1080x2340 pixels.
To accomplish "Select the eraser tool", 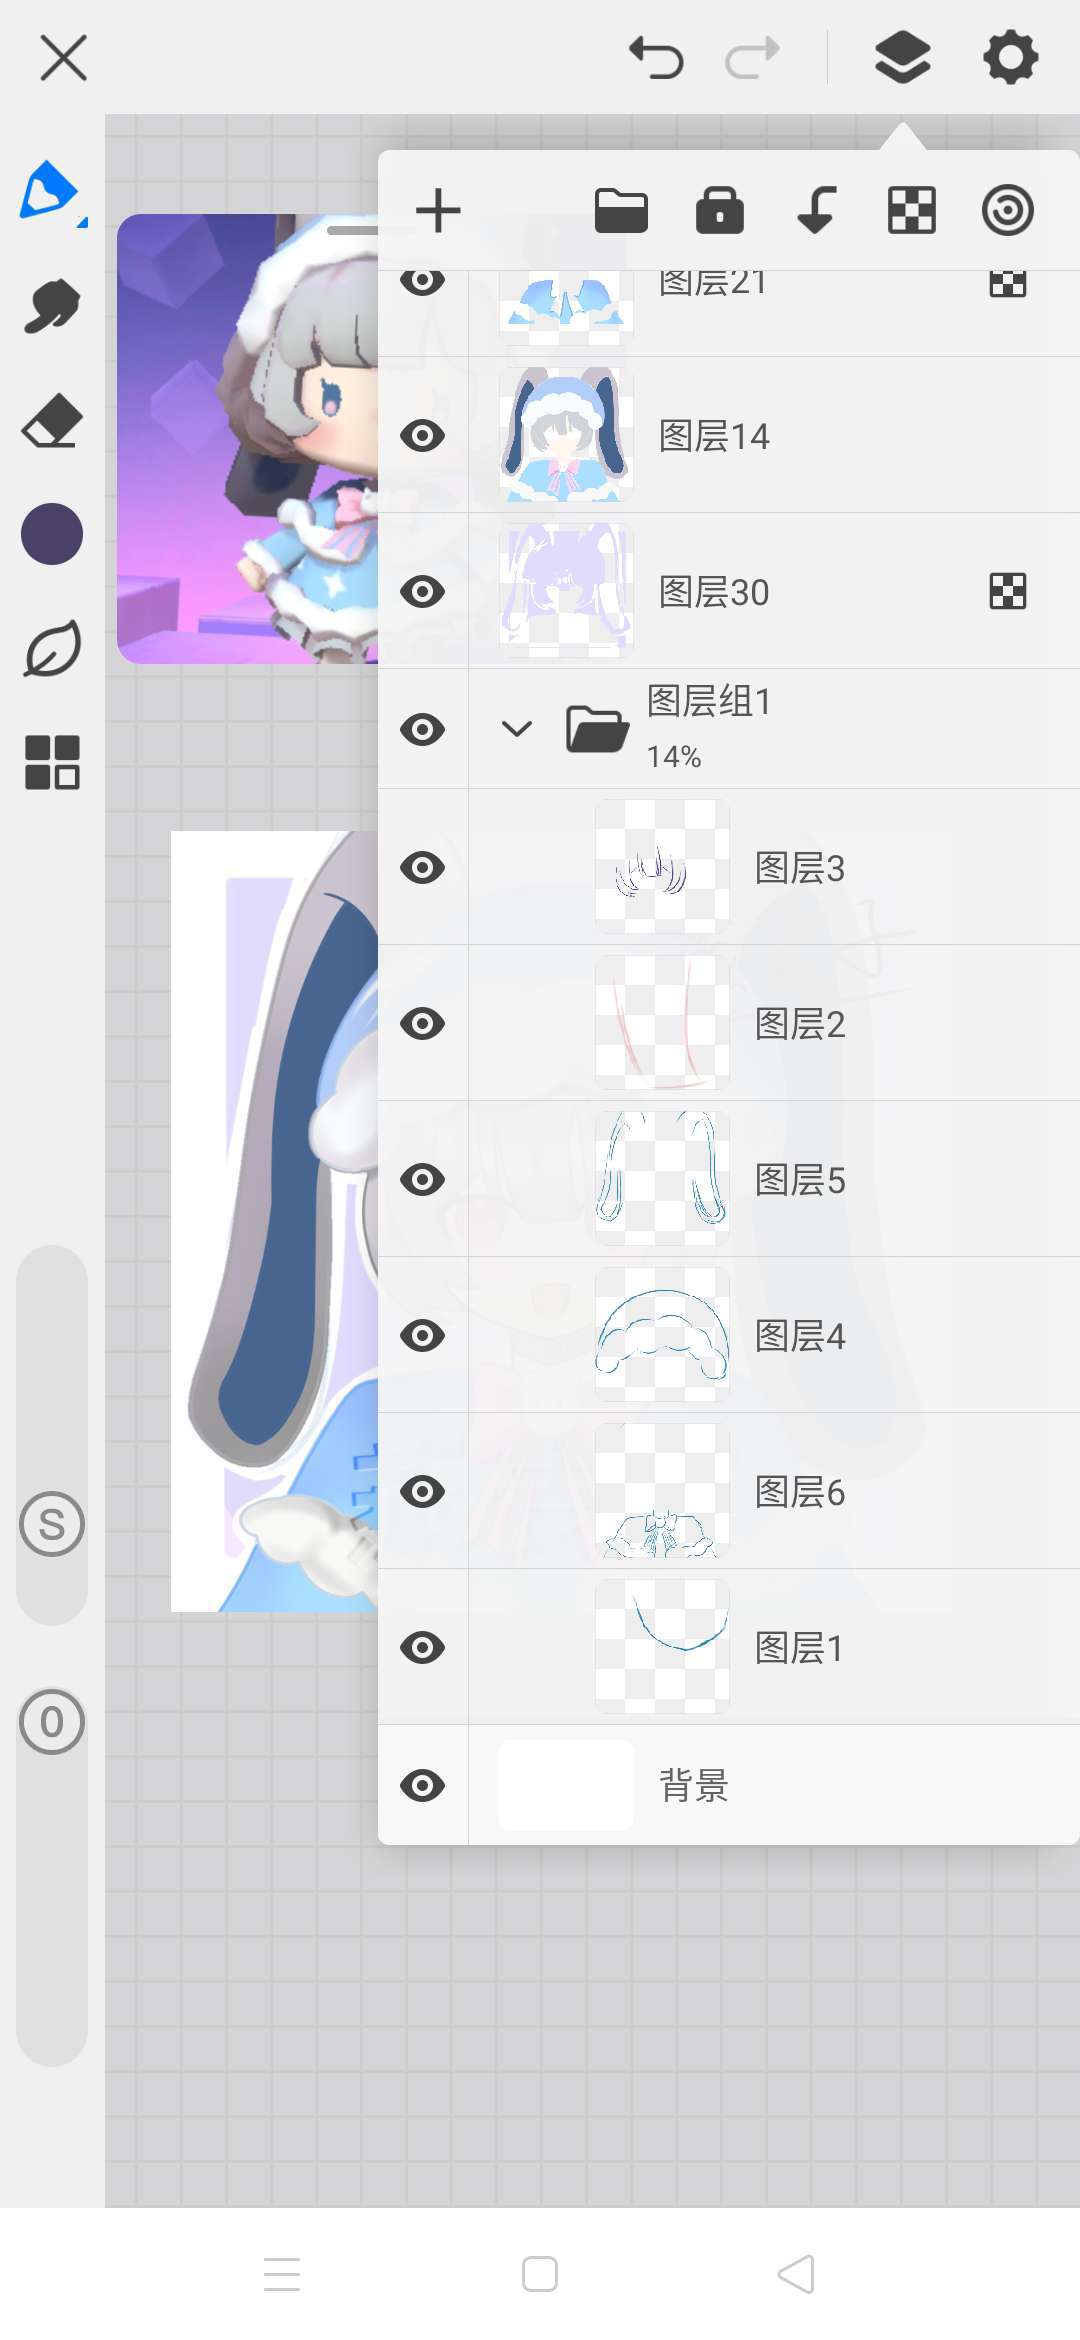I will click(x=52, y=420).
